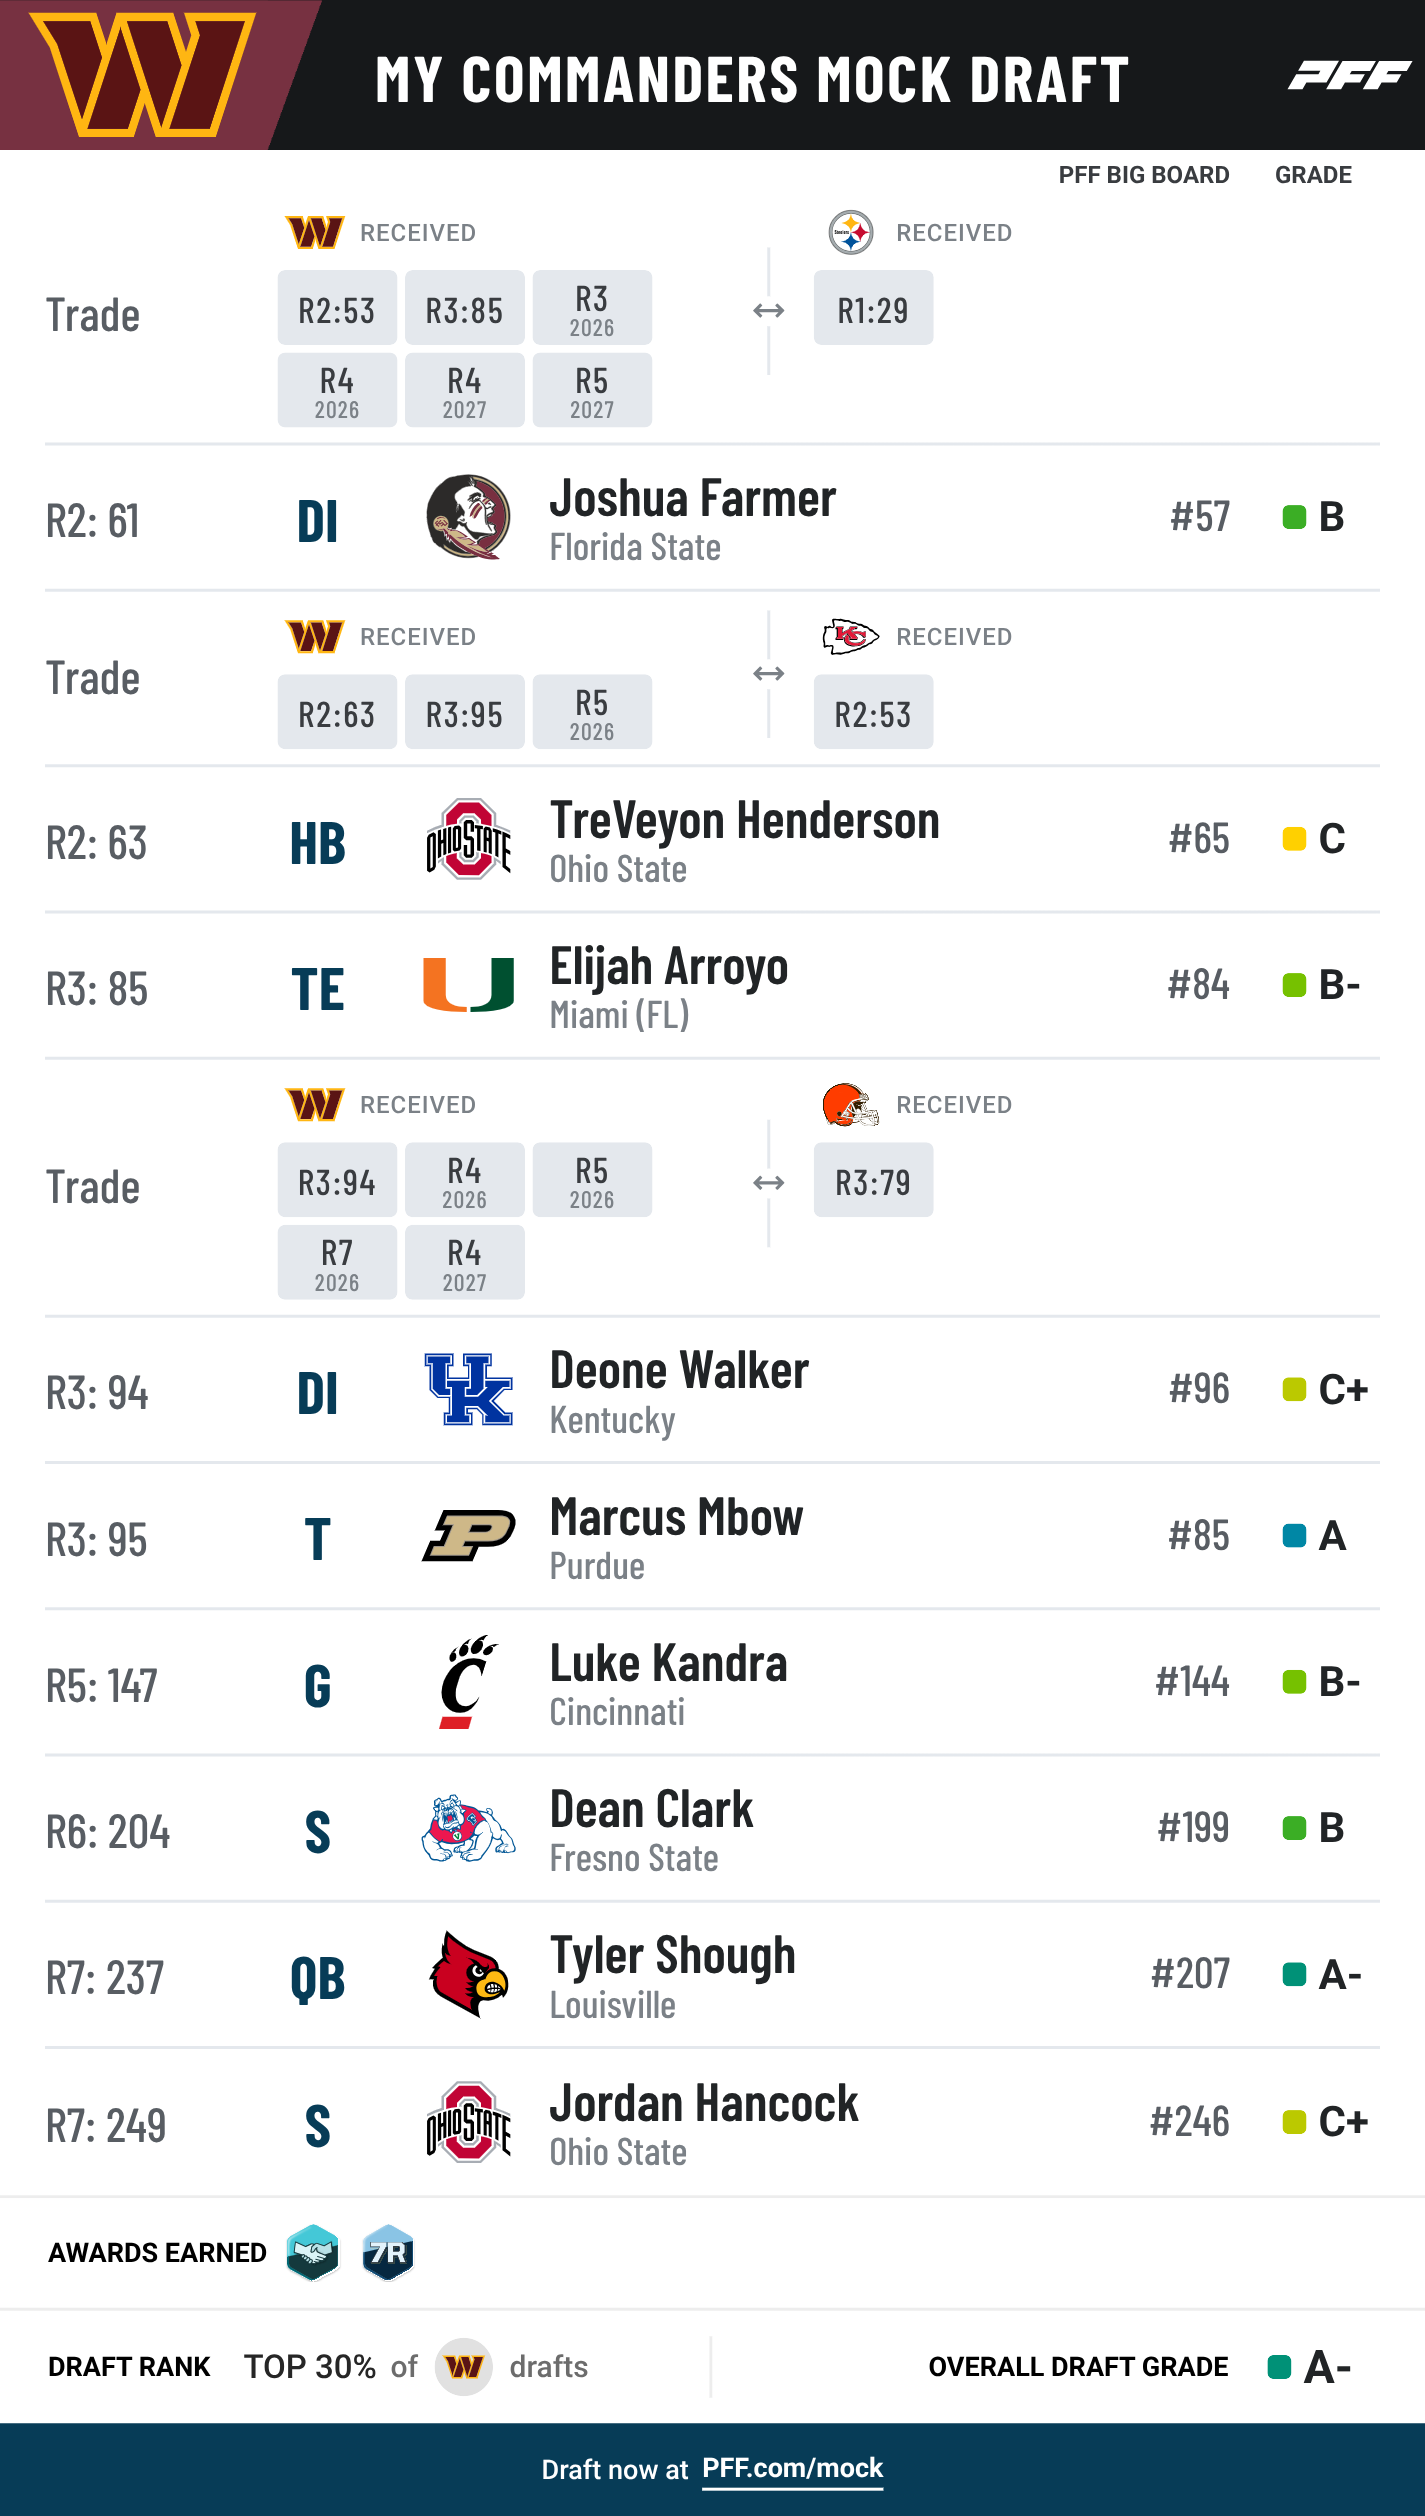Click the Florida State Seminoles logo

click(x=469, y=517)
